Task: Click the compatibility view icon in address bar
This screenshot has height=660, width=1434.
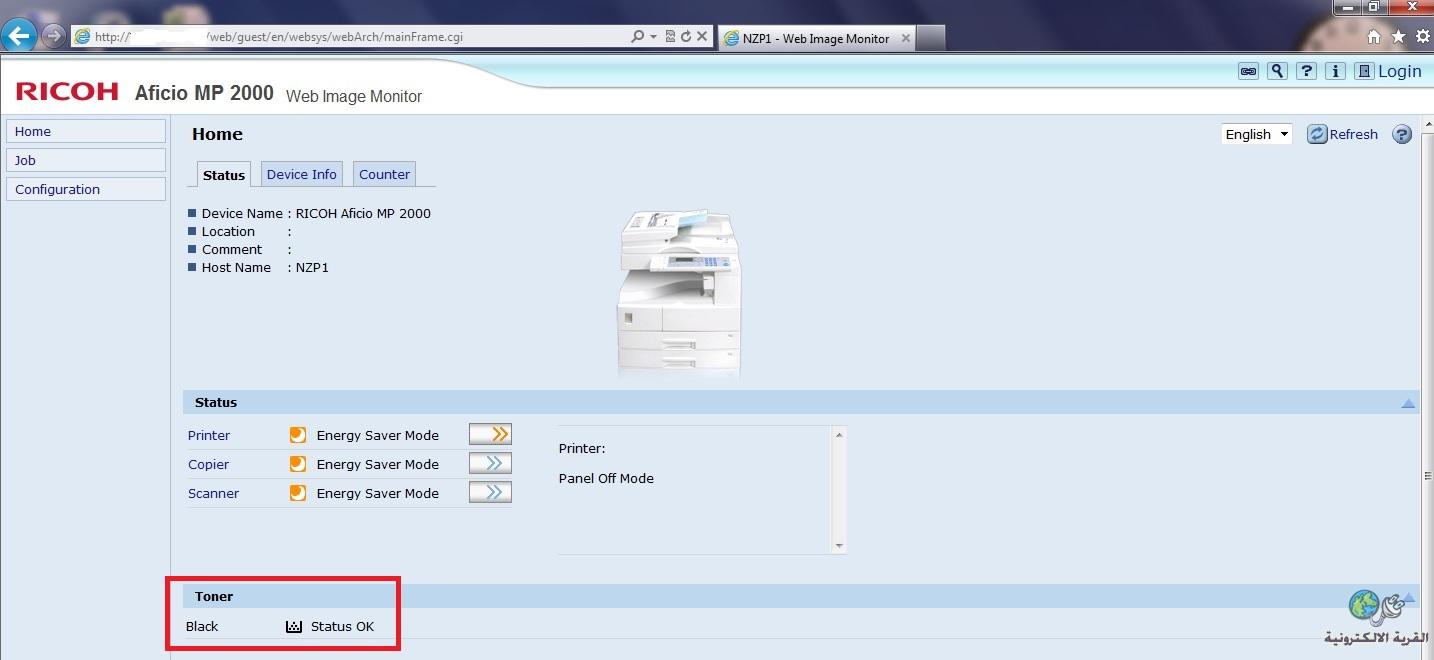Action: click(669, 37)
